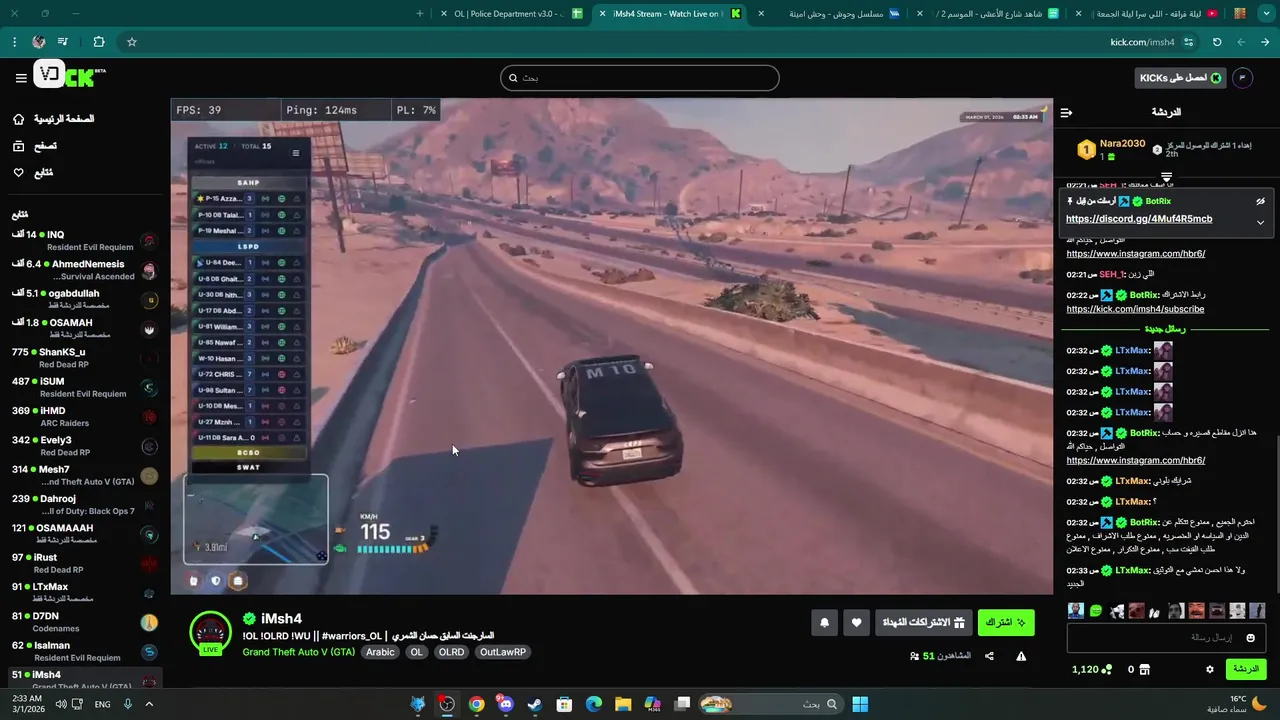This screenshot has height=720, width=1280.
Task: Open the Home page sidebar icon
Action: [18, 119]
